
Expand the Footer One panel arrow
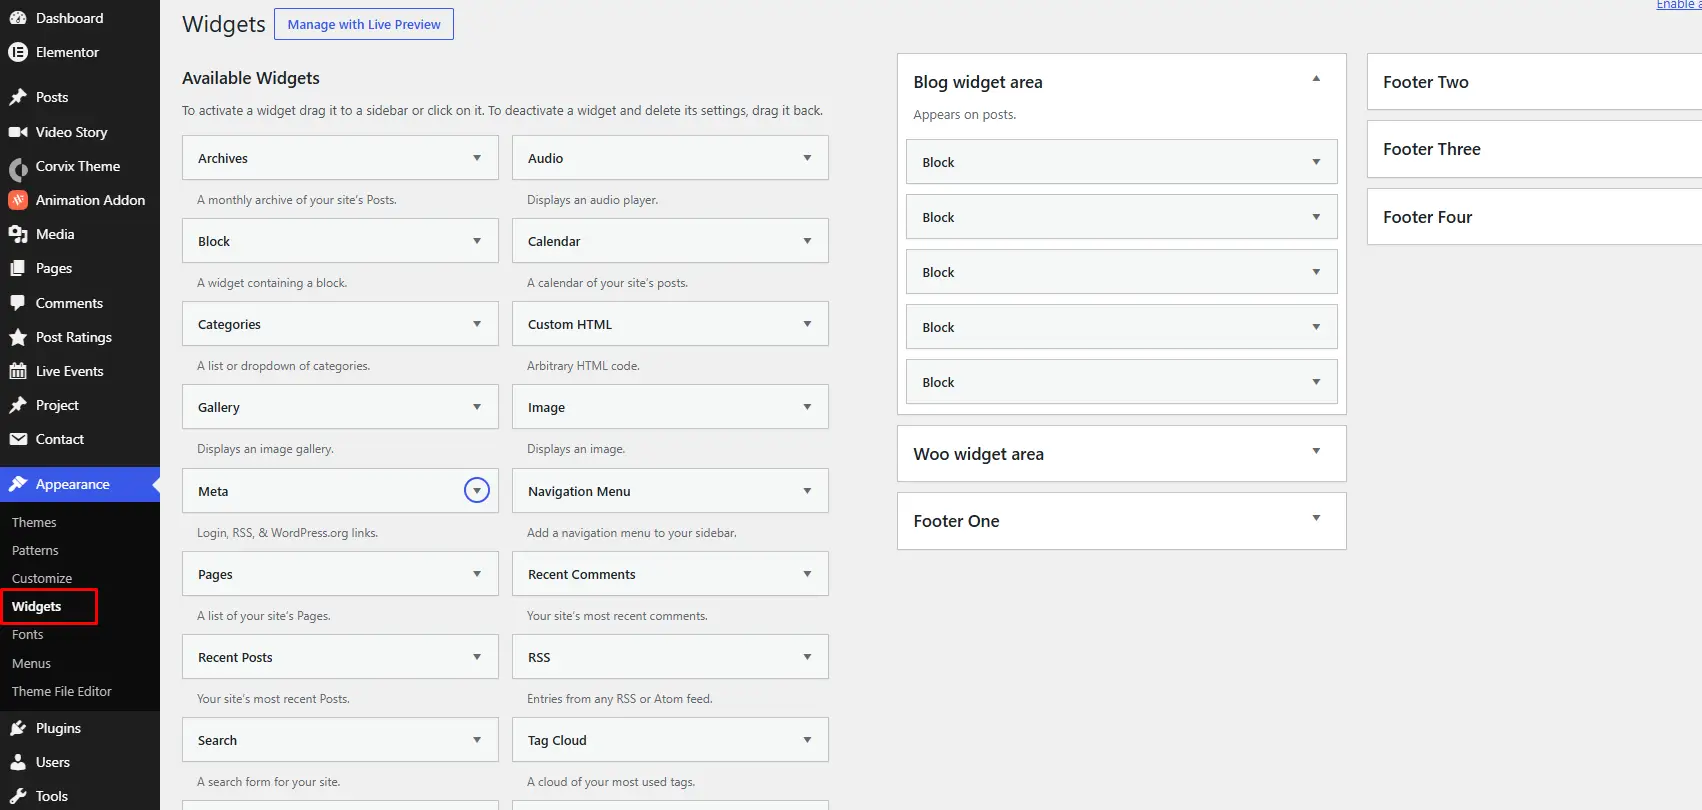point(1316,518)
